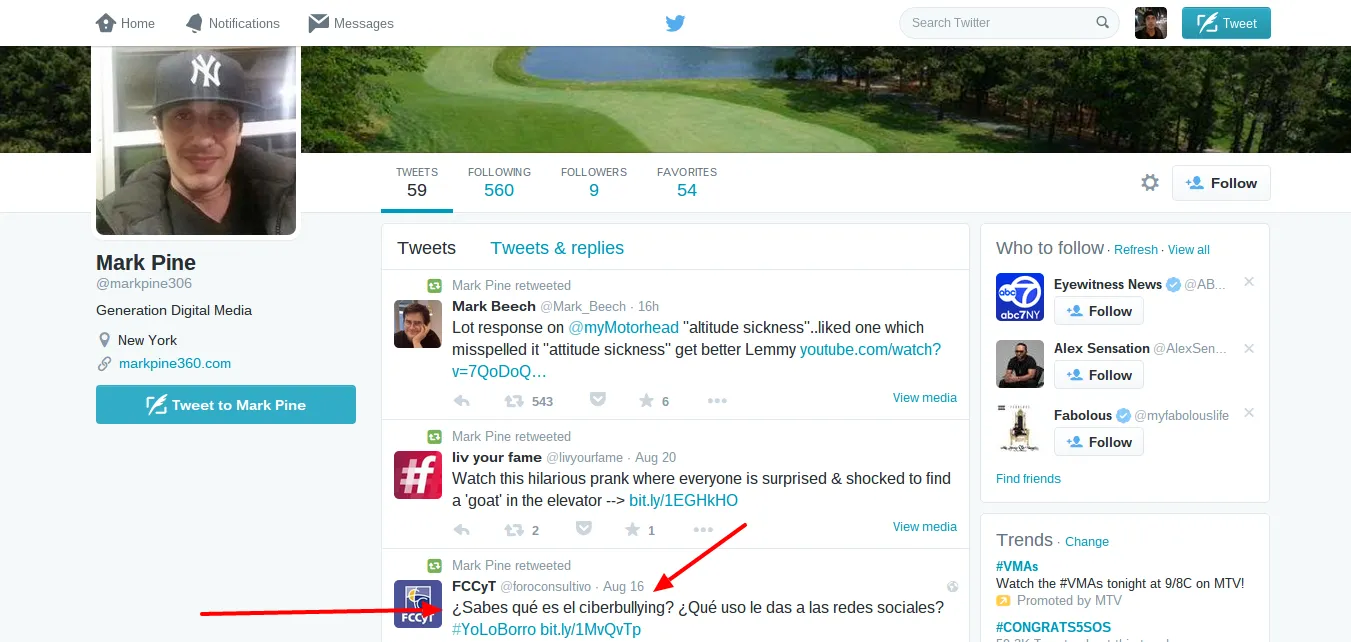Follow Mark Pine
Image resolution: width=1351 pixels, height=642 pixels.
pos(1221,183)
